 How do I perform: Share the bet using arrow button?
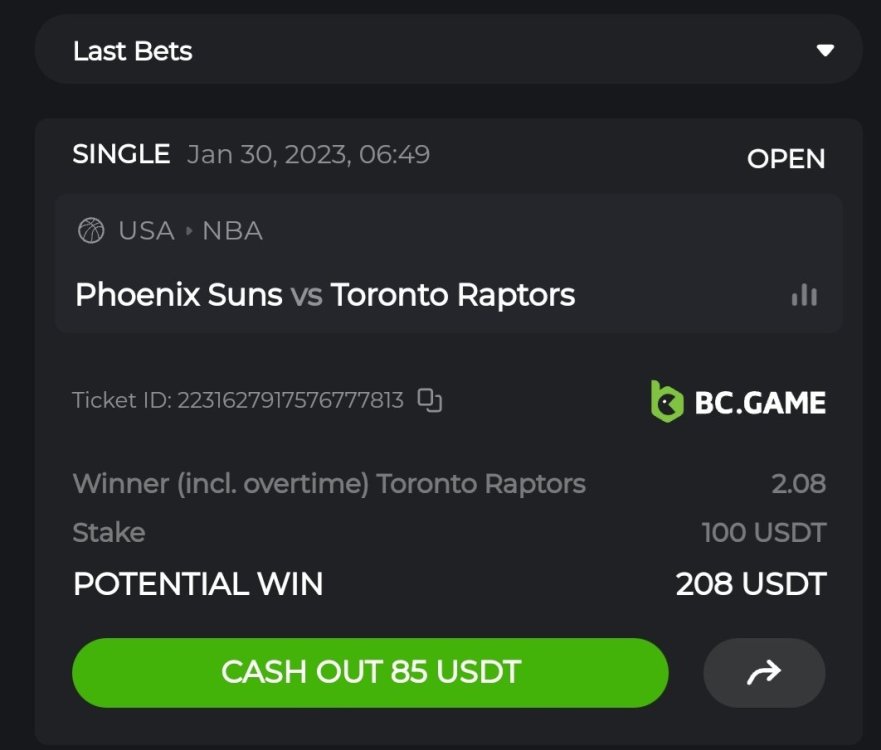[764, 673]
